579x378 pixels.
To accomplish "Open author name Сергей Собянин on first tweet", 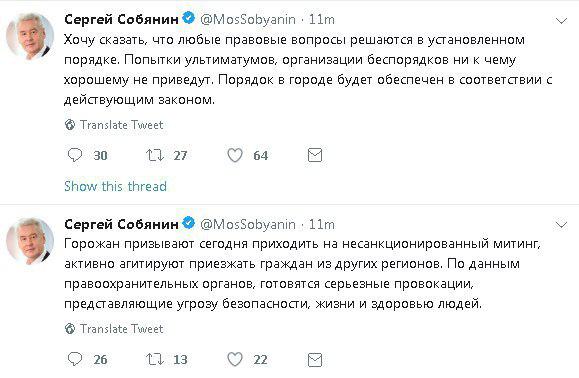I will click(x=121, y=19).
